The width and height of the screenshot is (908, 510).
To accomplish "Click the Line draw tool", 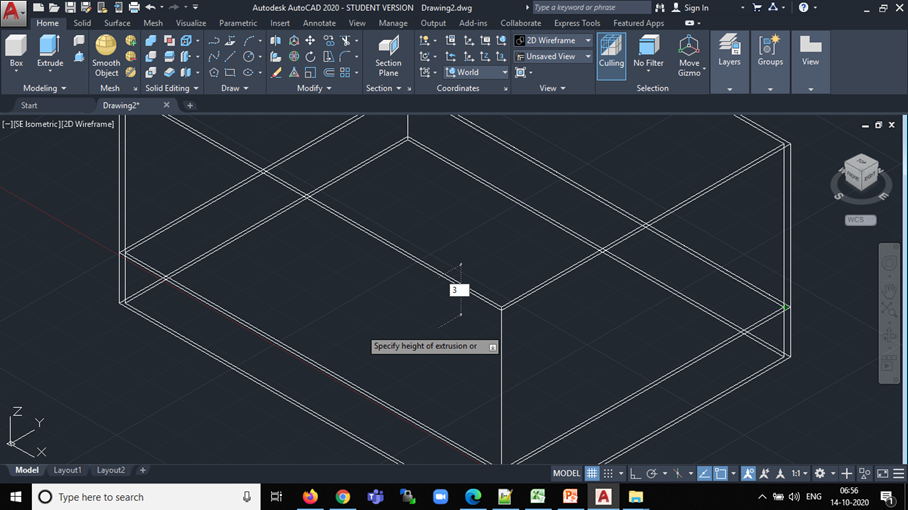I will [230, 56].
